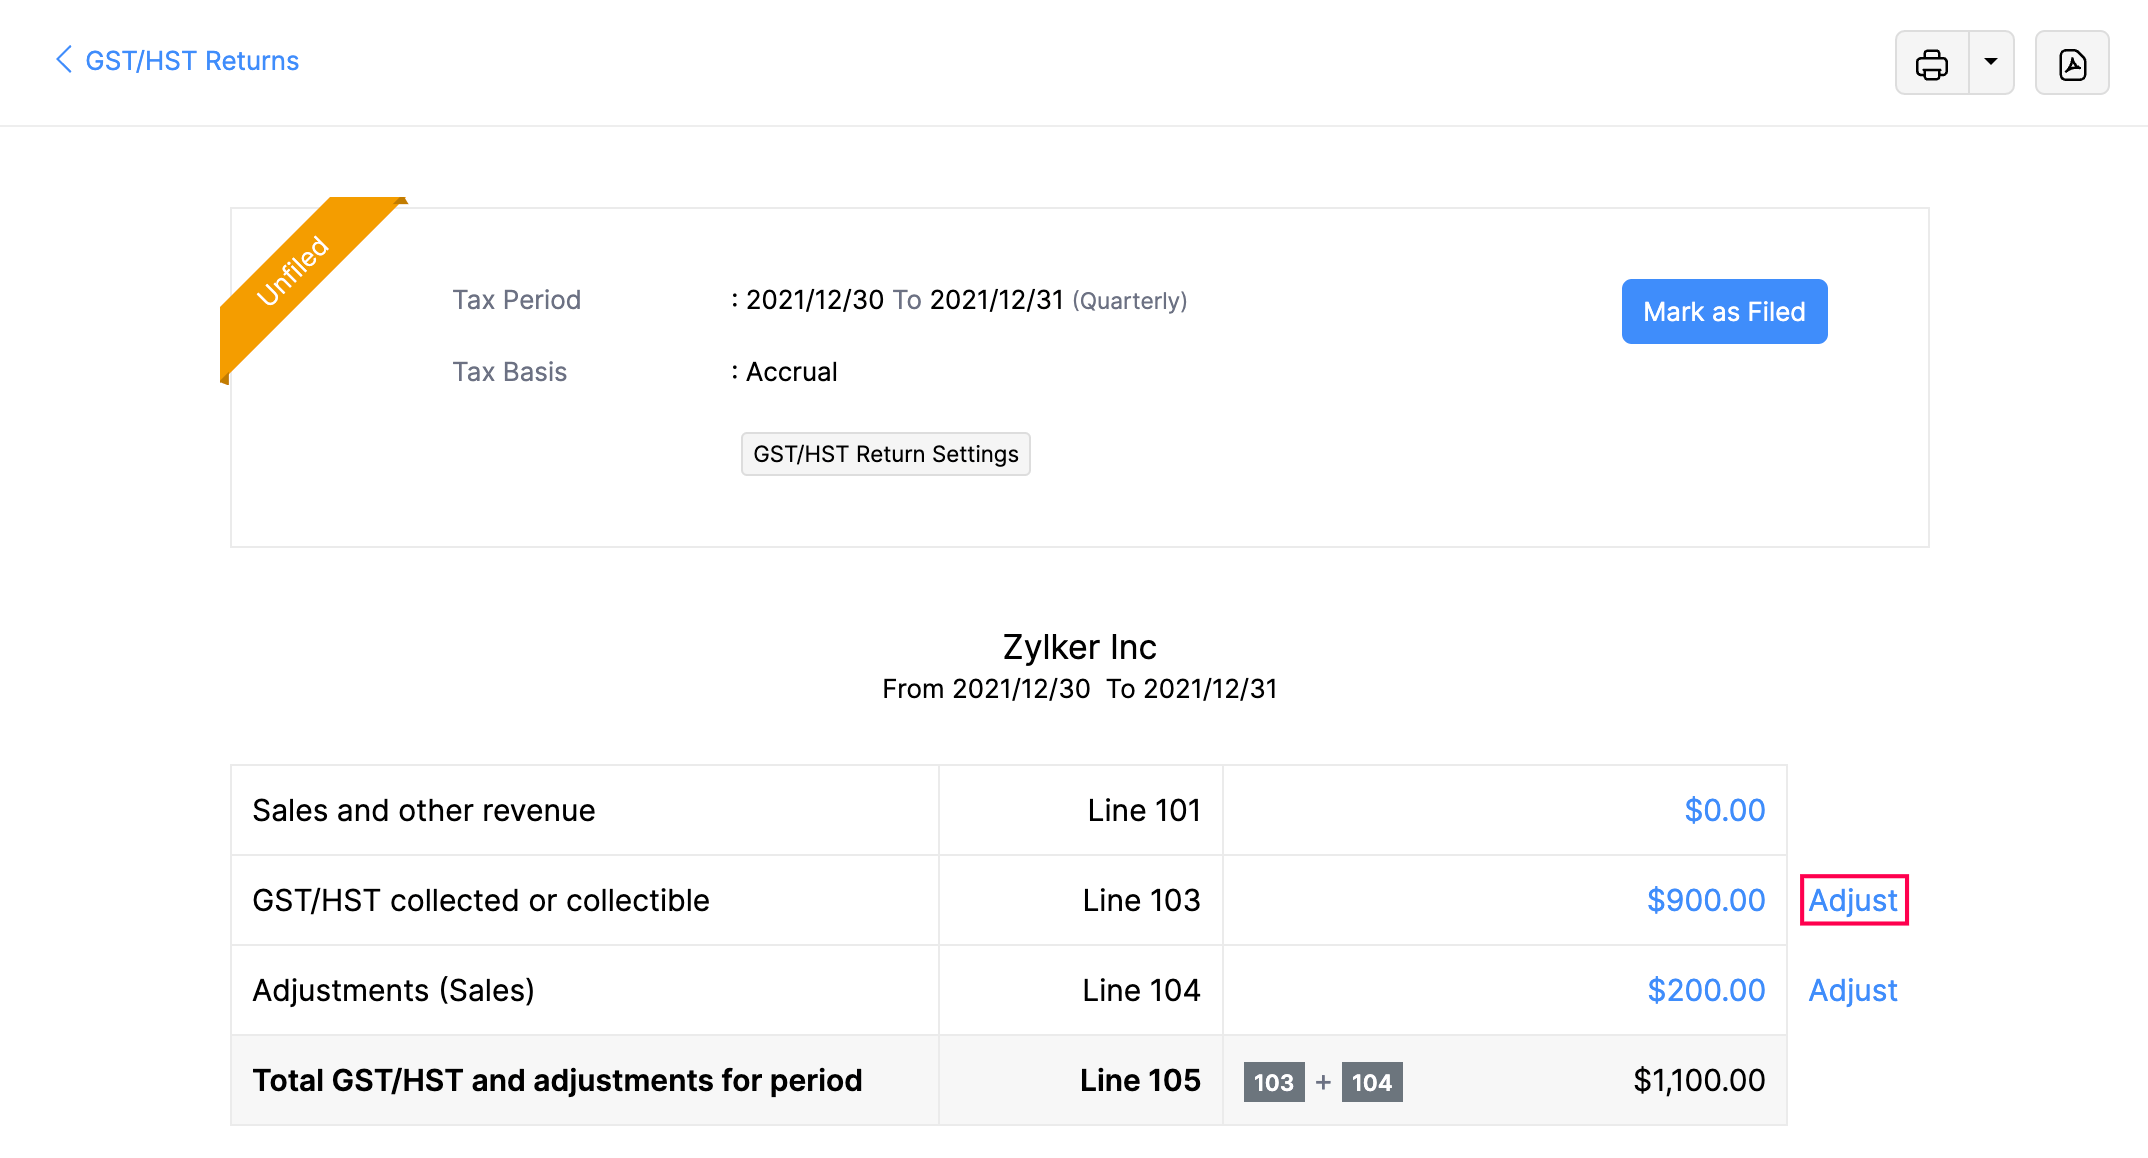Click the 104 formula badge
2148x1158 pixels.
(x=1371, y=1082)
